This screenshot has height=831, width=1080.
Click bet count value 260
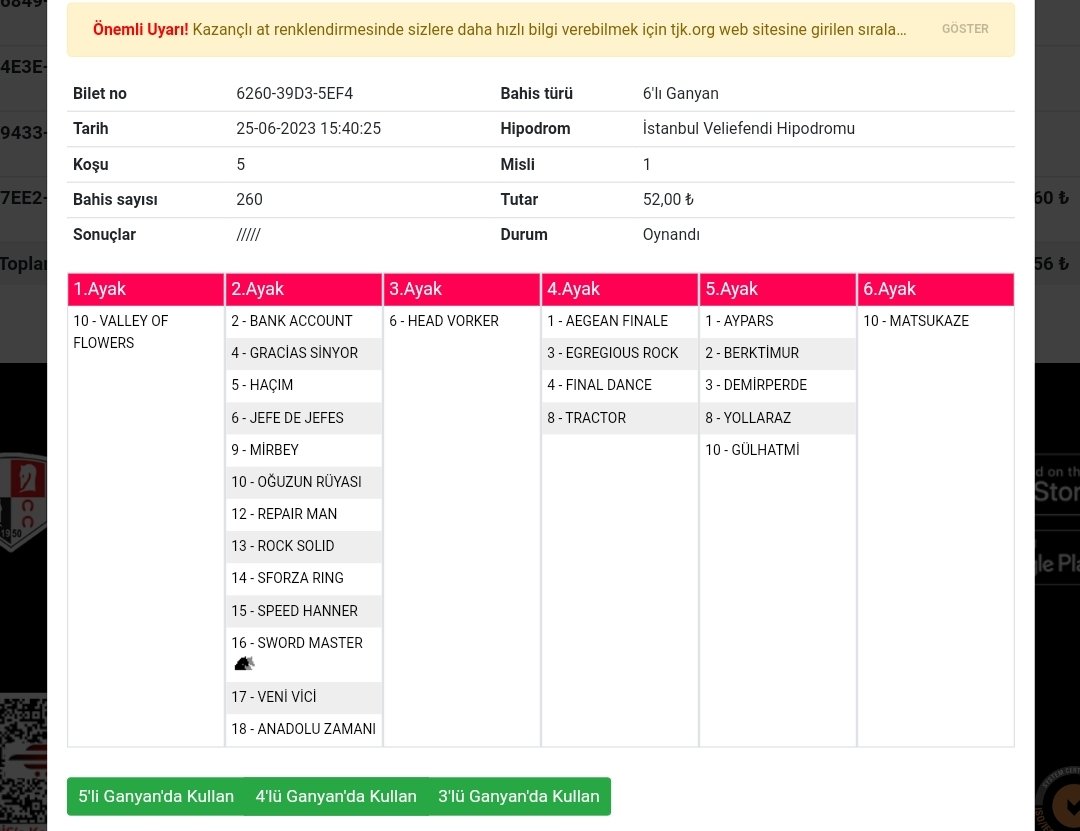[249, 200]
